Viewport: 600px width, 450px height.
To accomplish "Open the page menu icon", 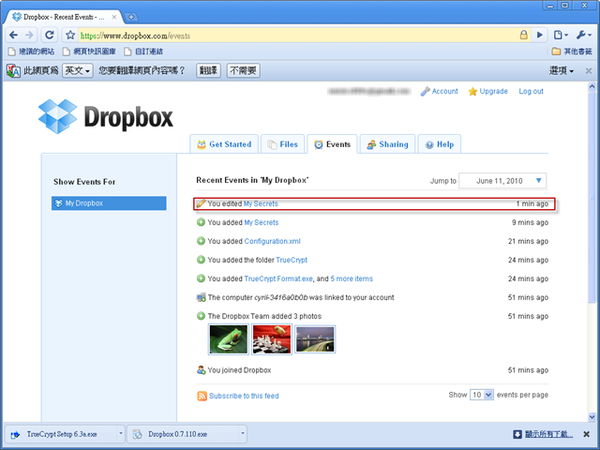I will point(561,35).
